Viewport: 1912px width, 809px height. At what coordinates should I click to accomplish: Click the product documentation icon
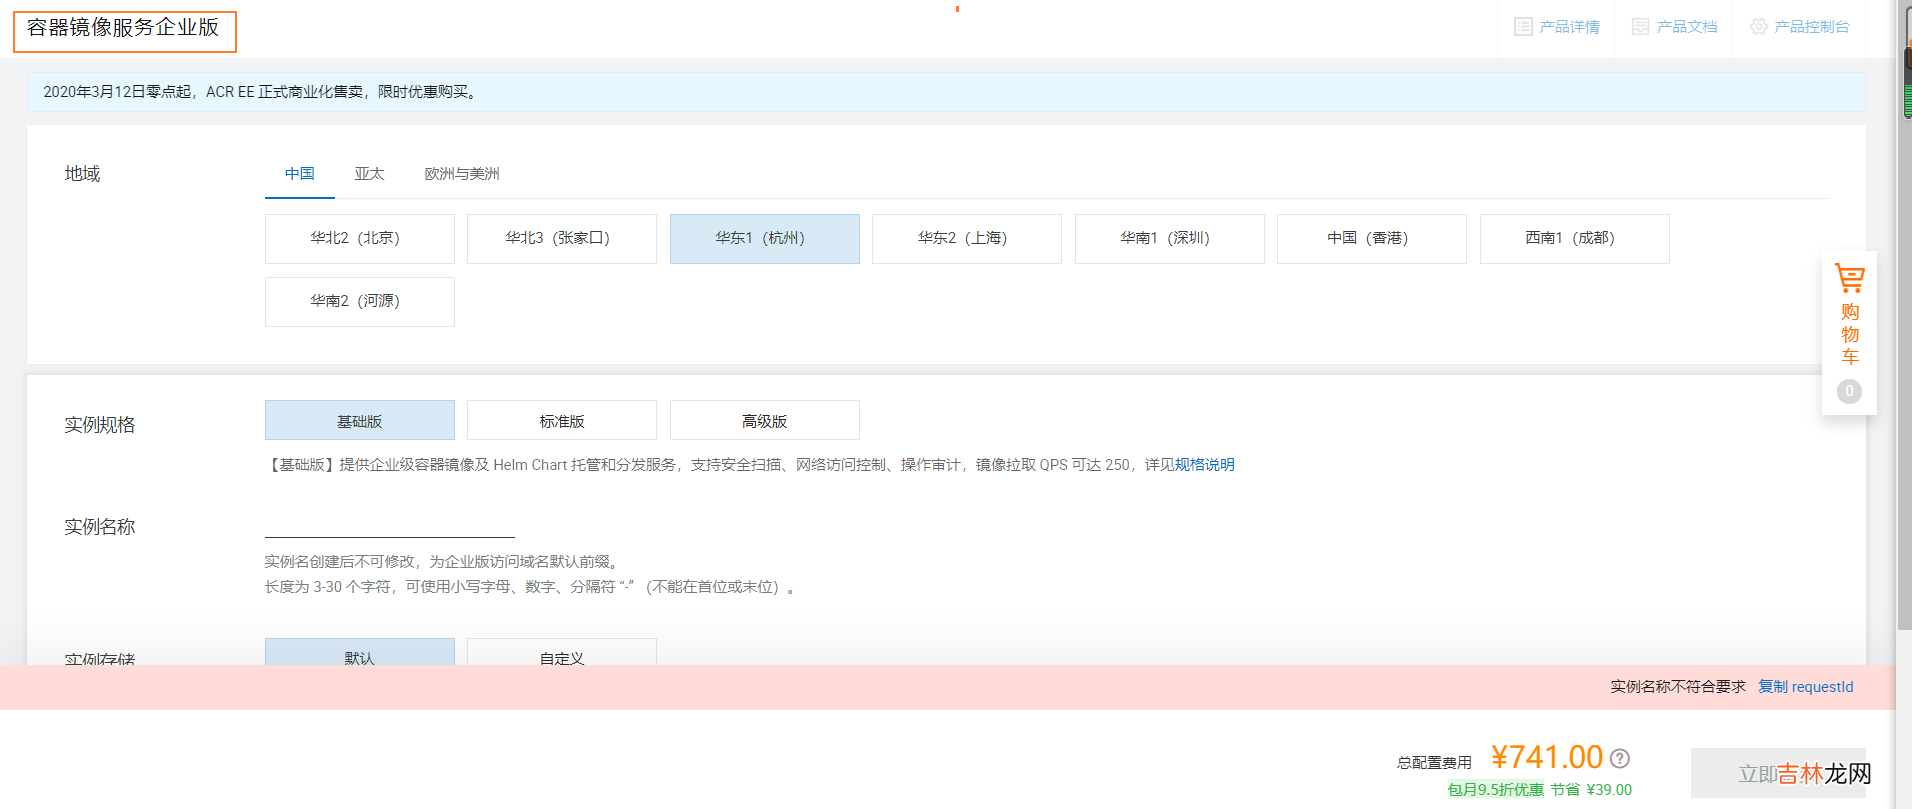1640,27
